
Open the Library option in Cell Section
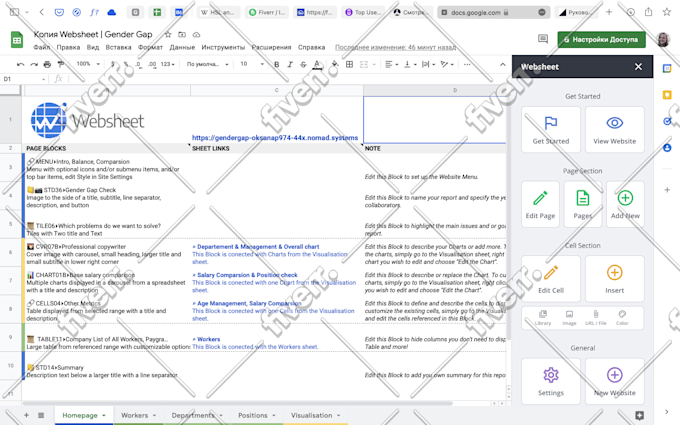point(543,318)
